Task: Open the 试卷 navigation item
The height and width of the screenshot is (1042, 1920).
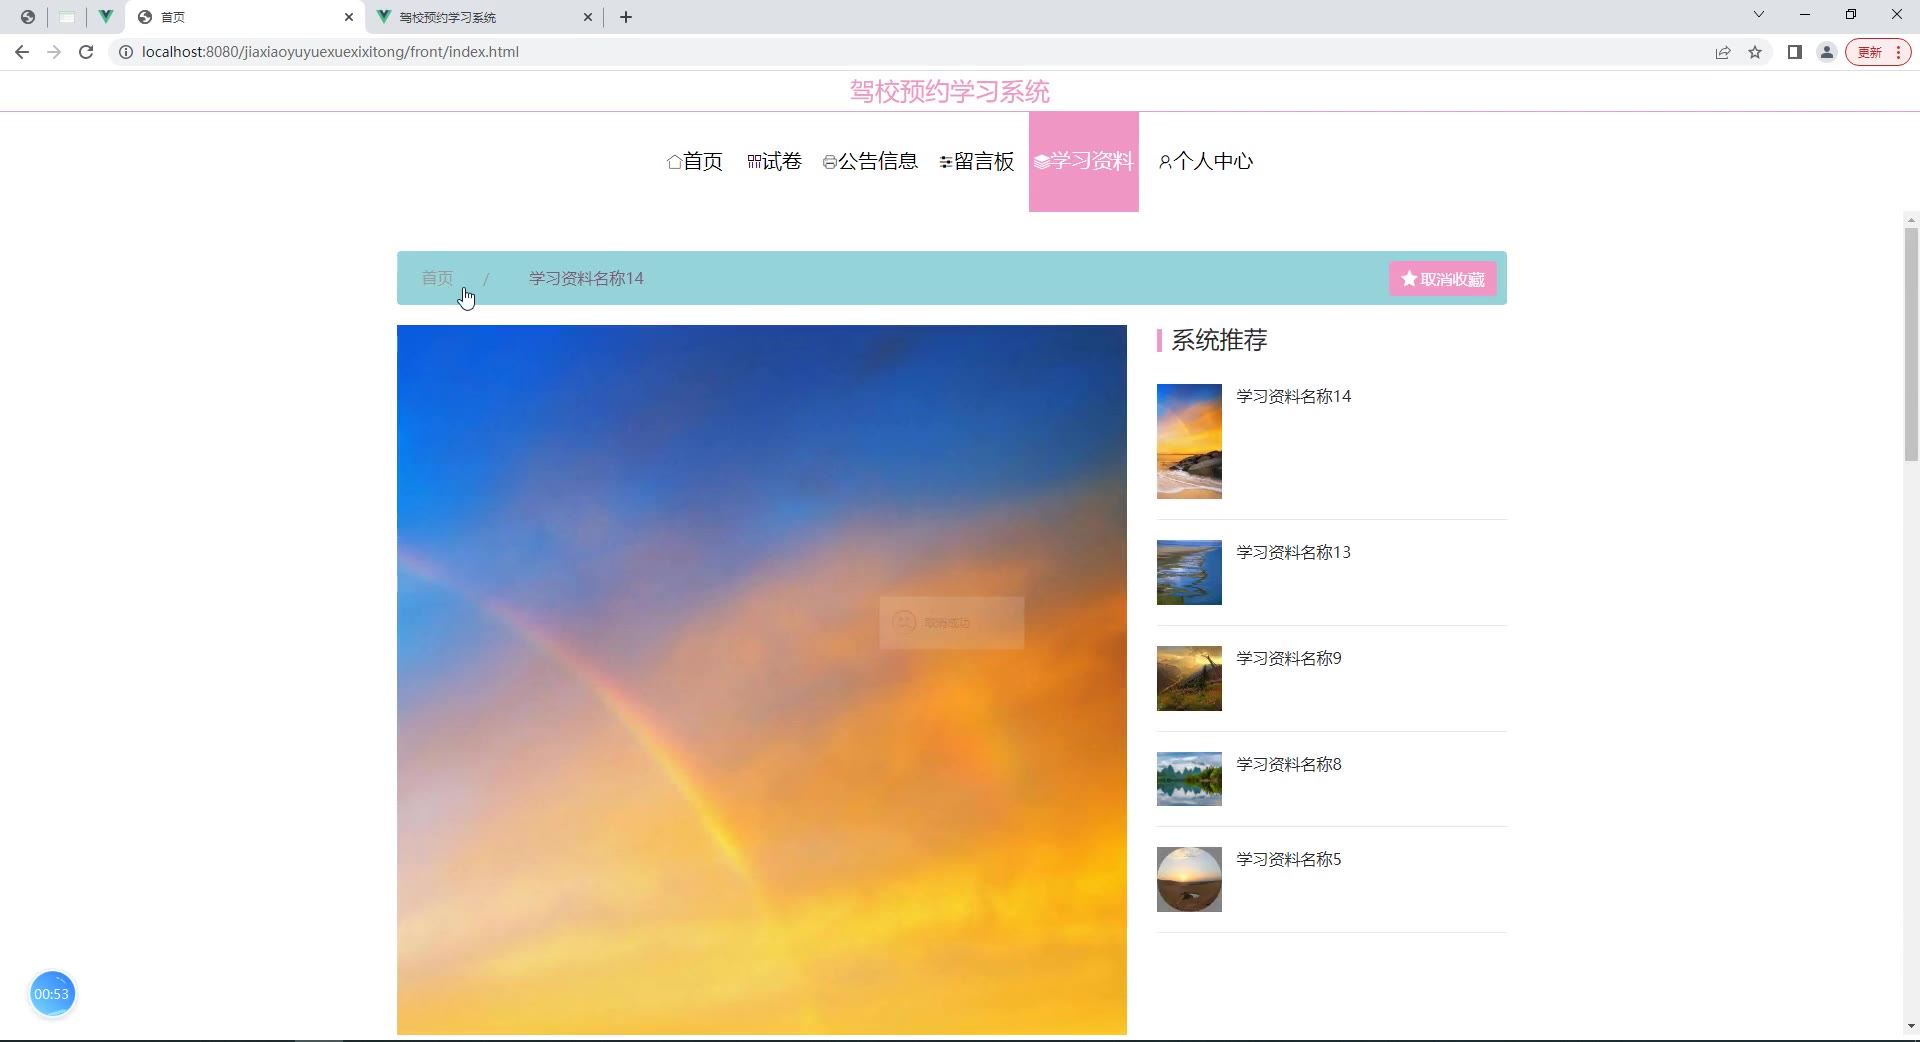Action: 774,161
